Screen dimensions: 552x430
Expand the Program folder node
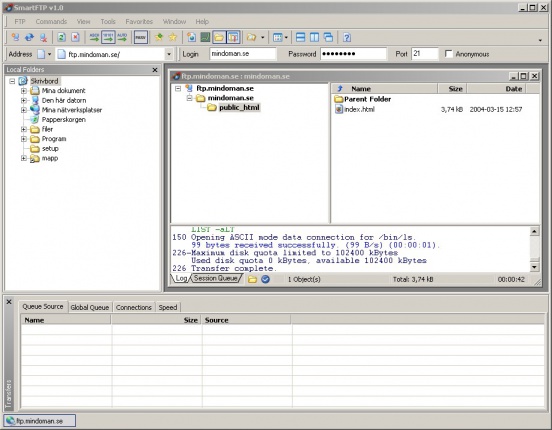pos(24,139)
